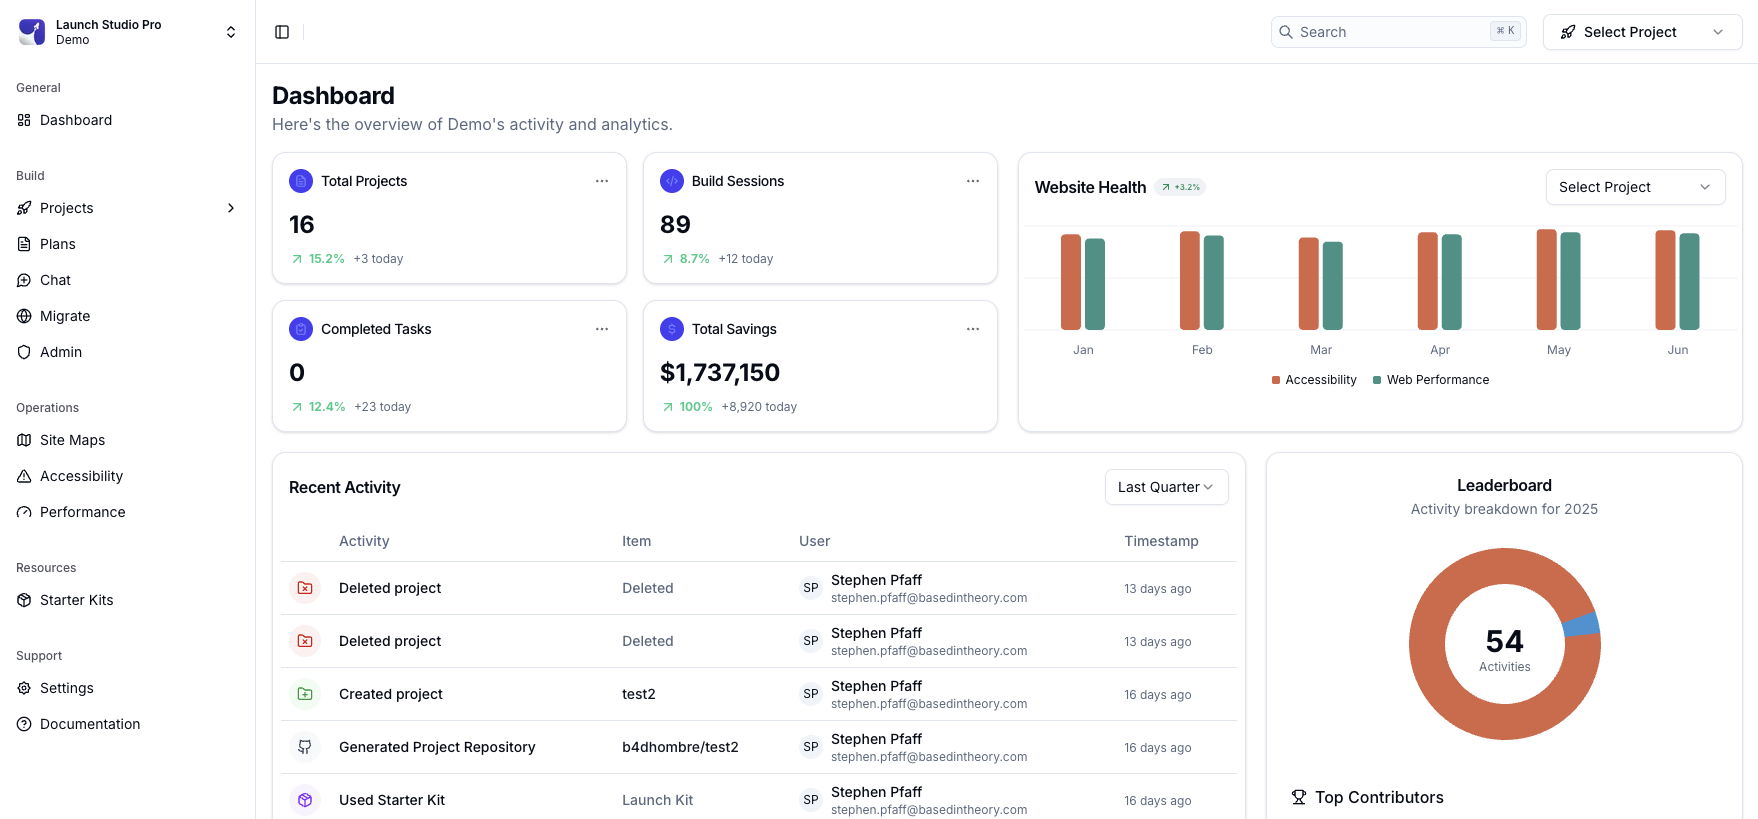Open Website Health Select Project dropdown
The image size is (1758, 819).
pos(1635,187)
